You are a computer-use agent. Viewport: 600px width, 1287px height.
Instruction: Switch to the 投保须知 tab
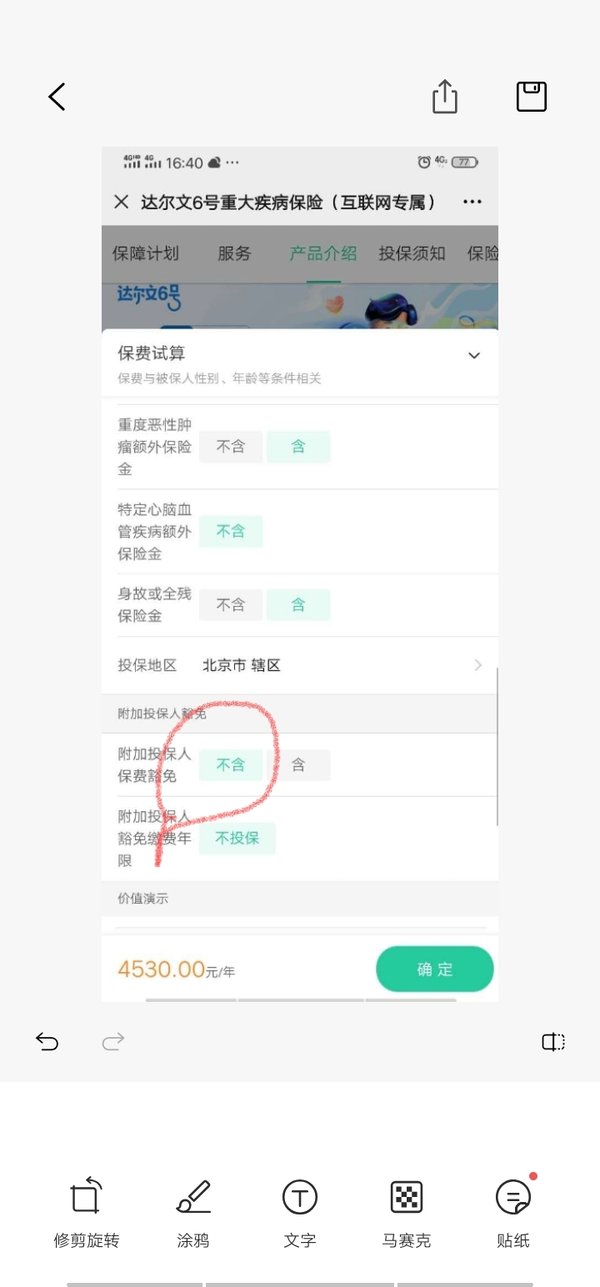412,253
